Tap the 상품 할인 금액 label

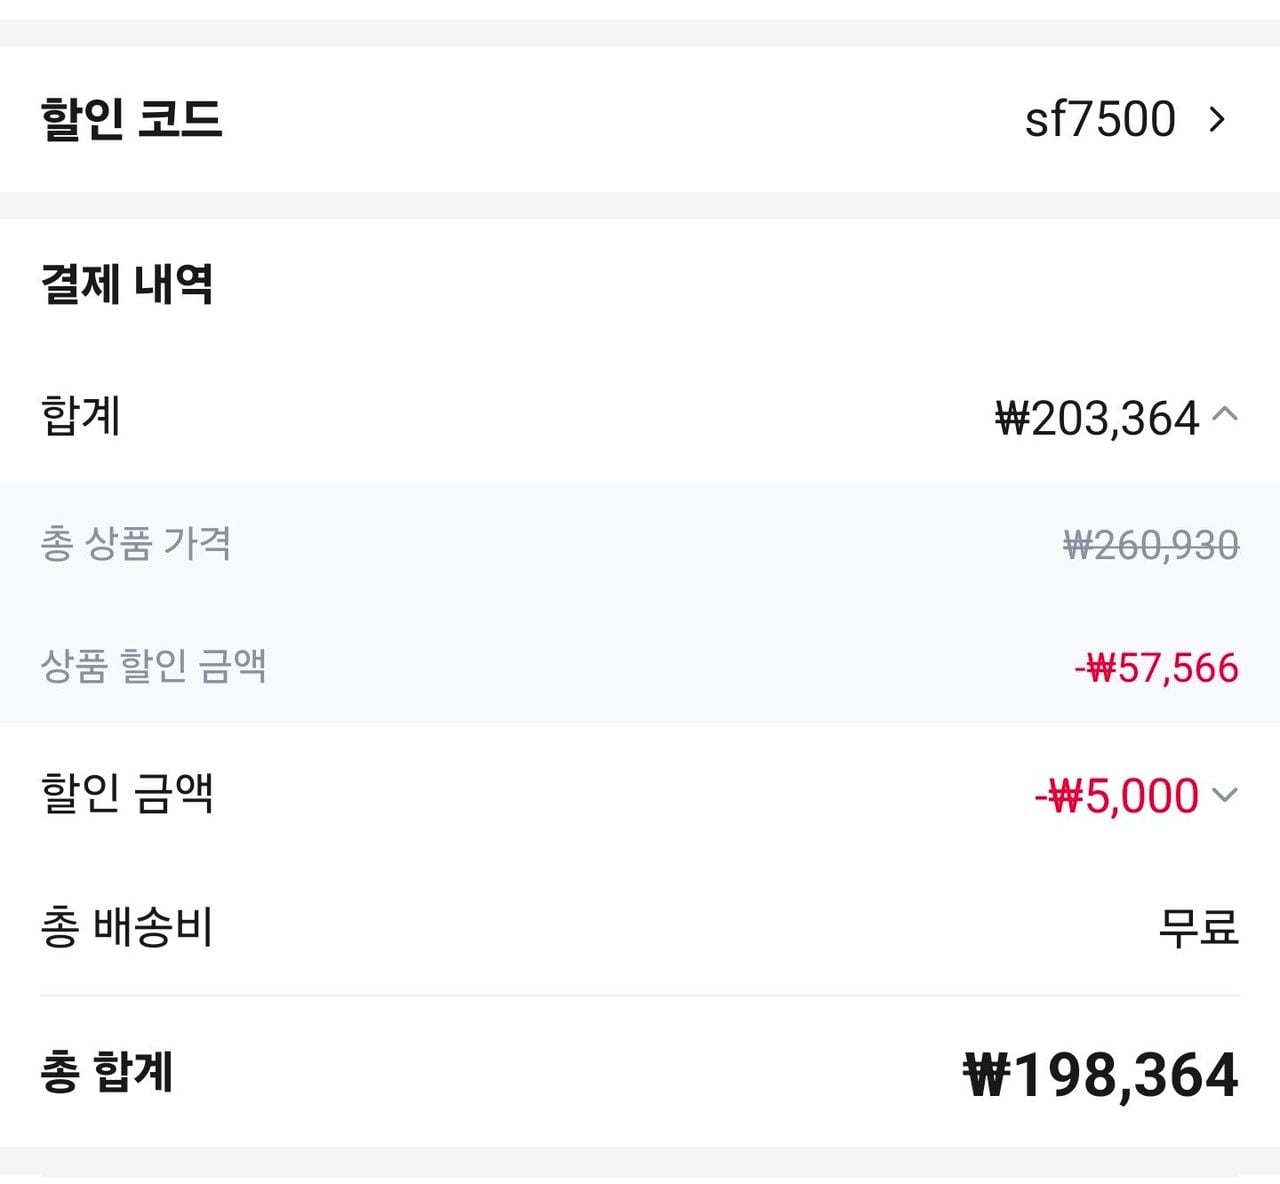pyautogui.click(x=153, y=666)
